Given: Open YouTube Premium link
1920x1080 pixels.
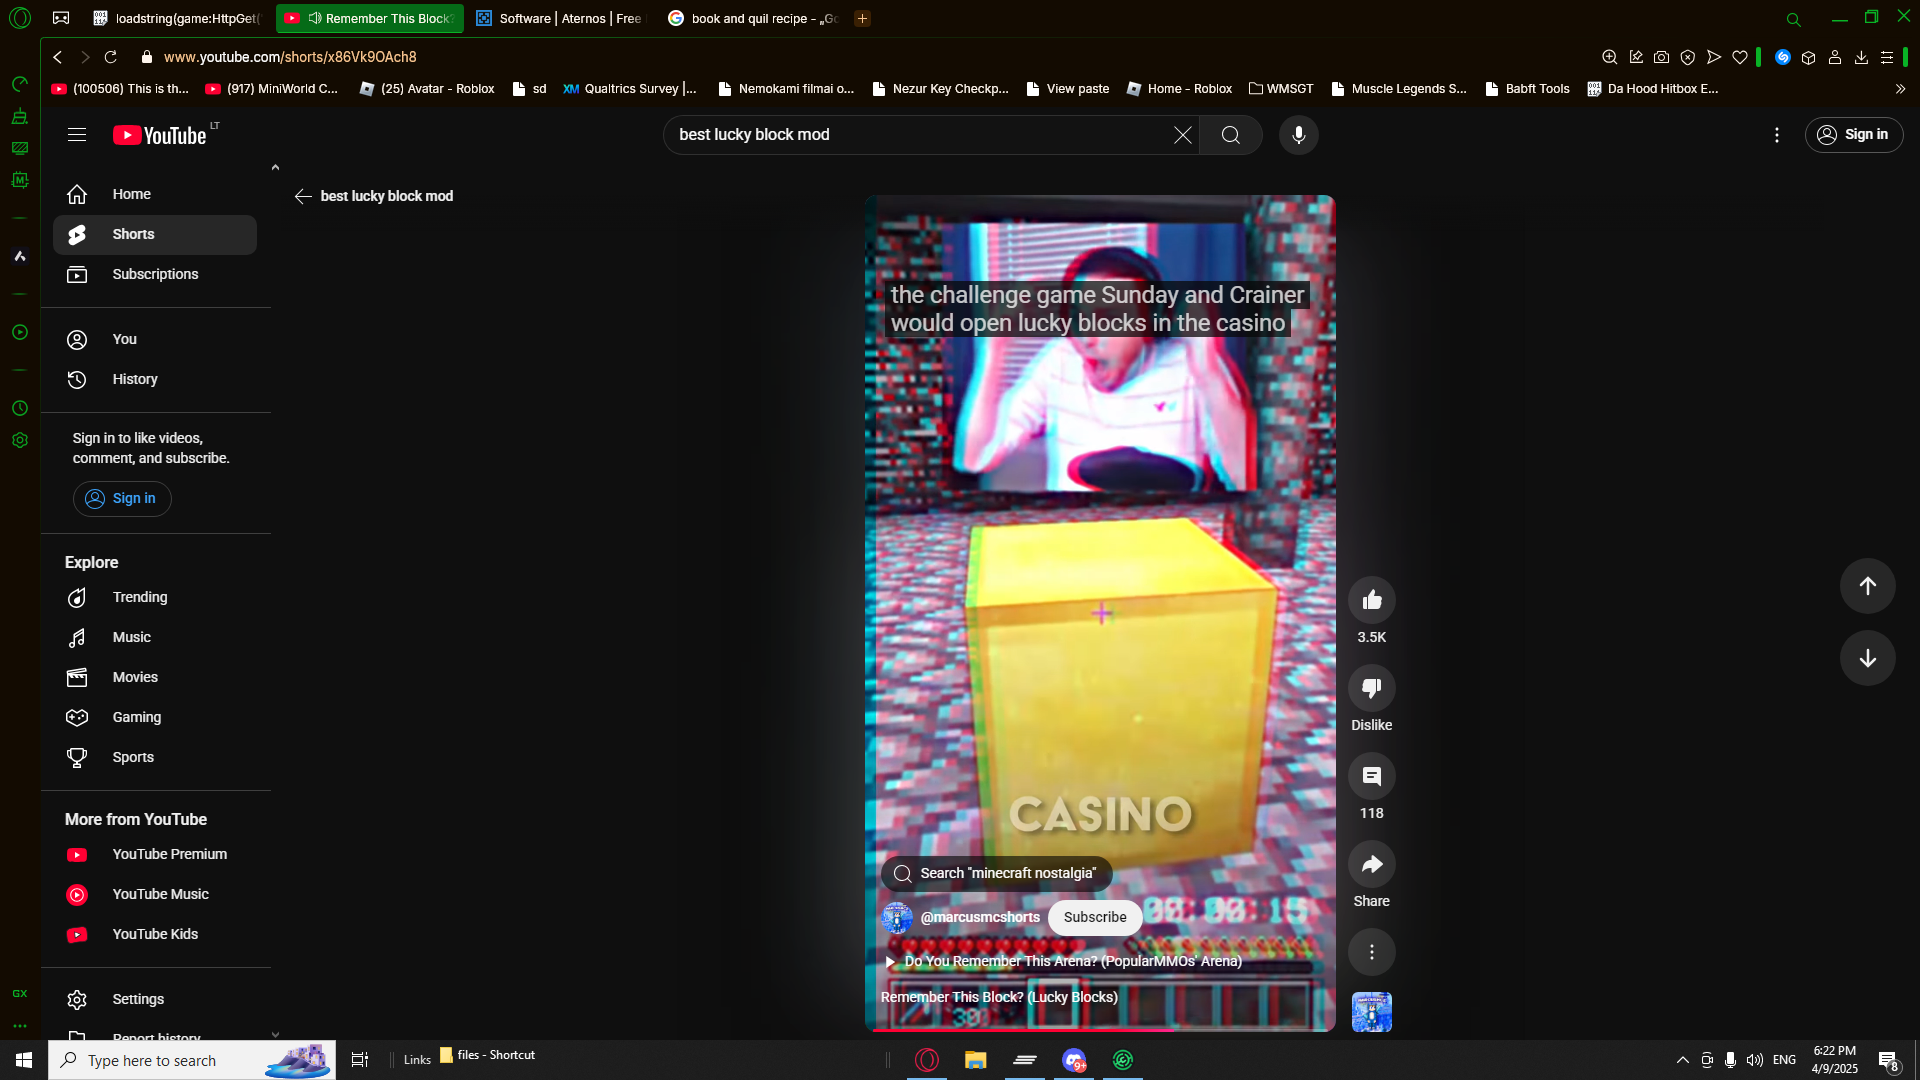Looking at the screenshot, I should (x=155, y=854).
